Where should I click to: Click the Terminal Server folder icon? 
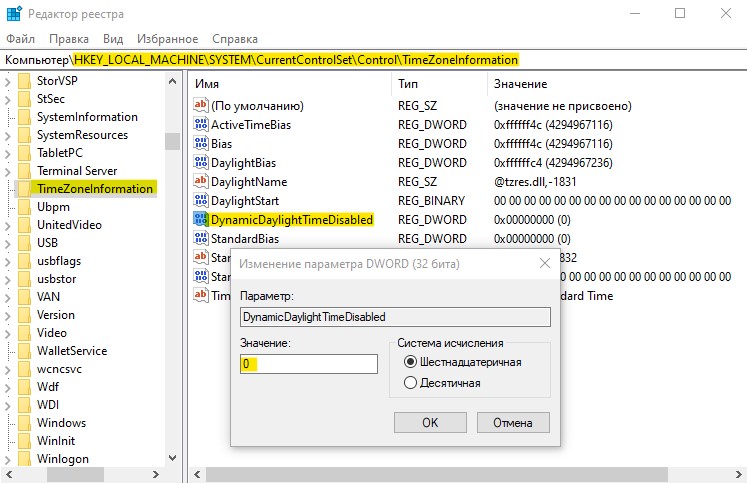(24, 171)
